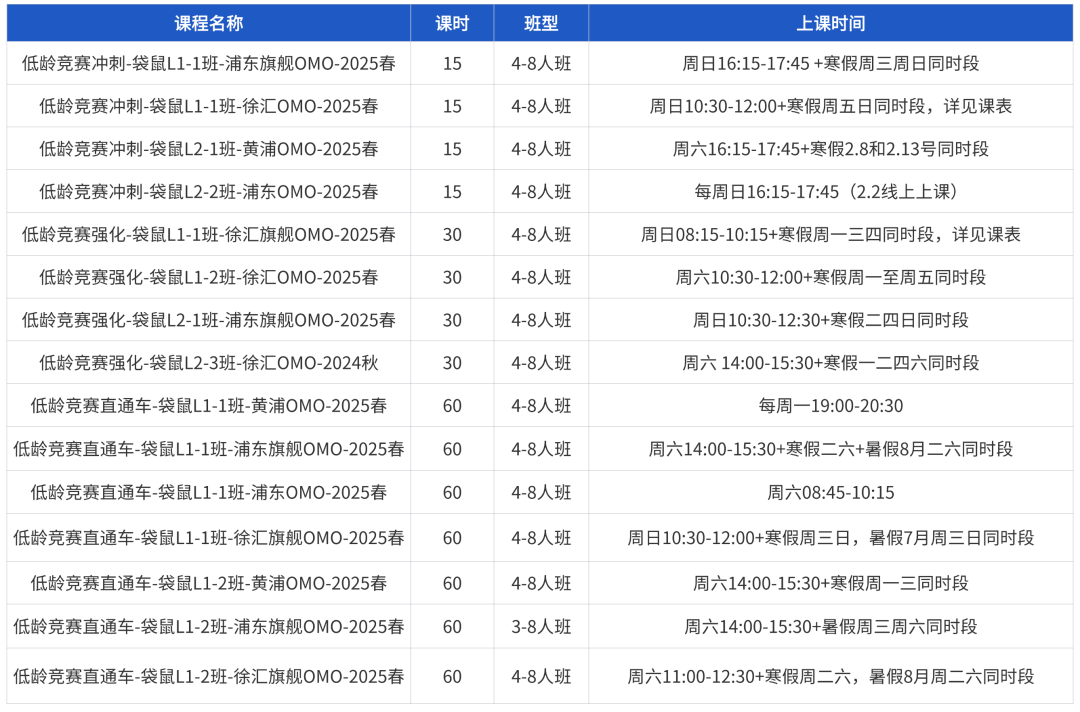The height and width of the screenshot is (712, 1080).
Task: Click time cell 周日10:30-12:00+寒假周五日同时段,详见课表
Action: [831, 106]
